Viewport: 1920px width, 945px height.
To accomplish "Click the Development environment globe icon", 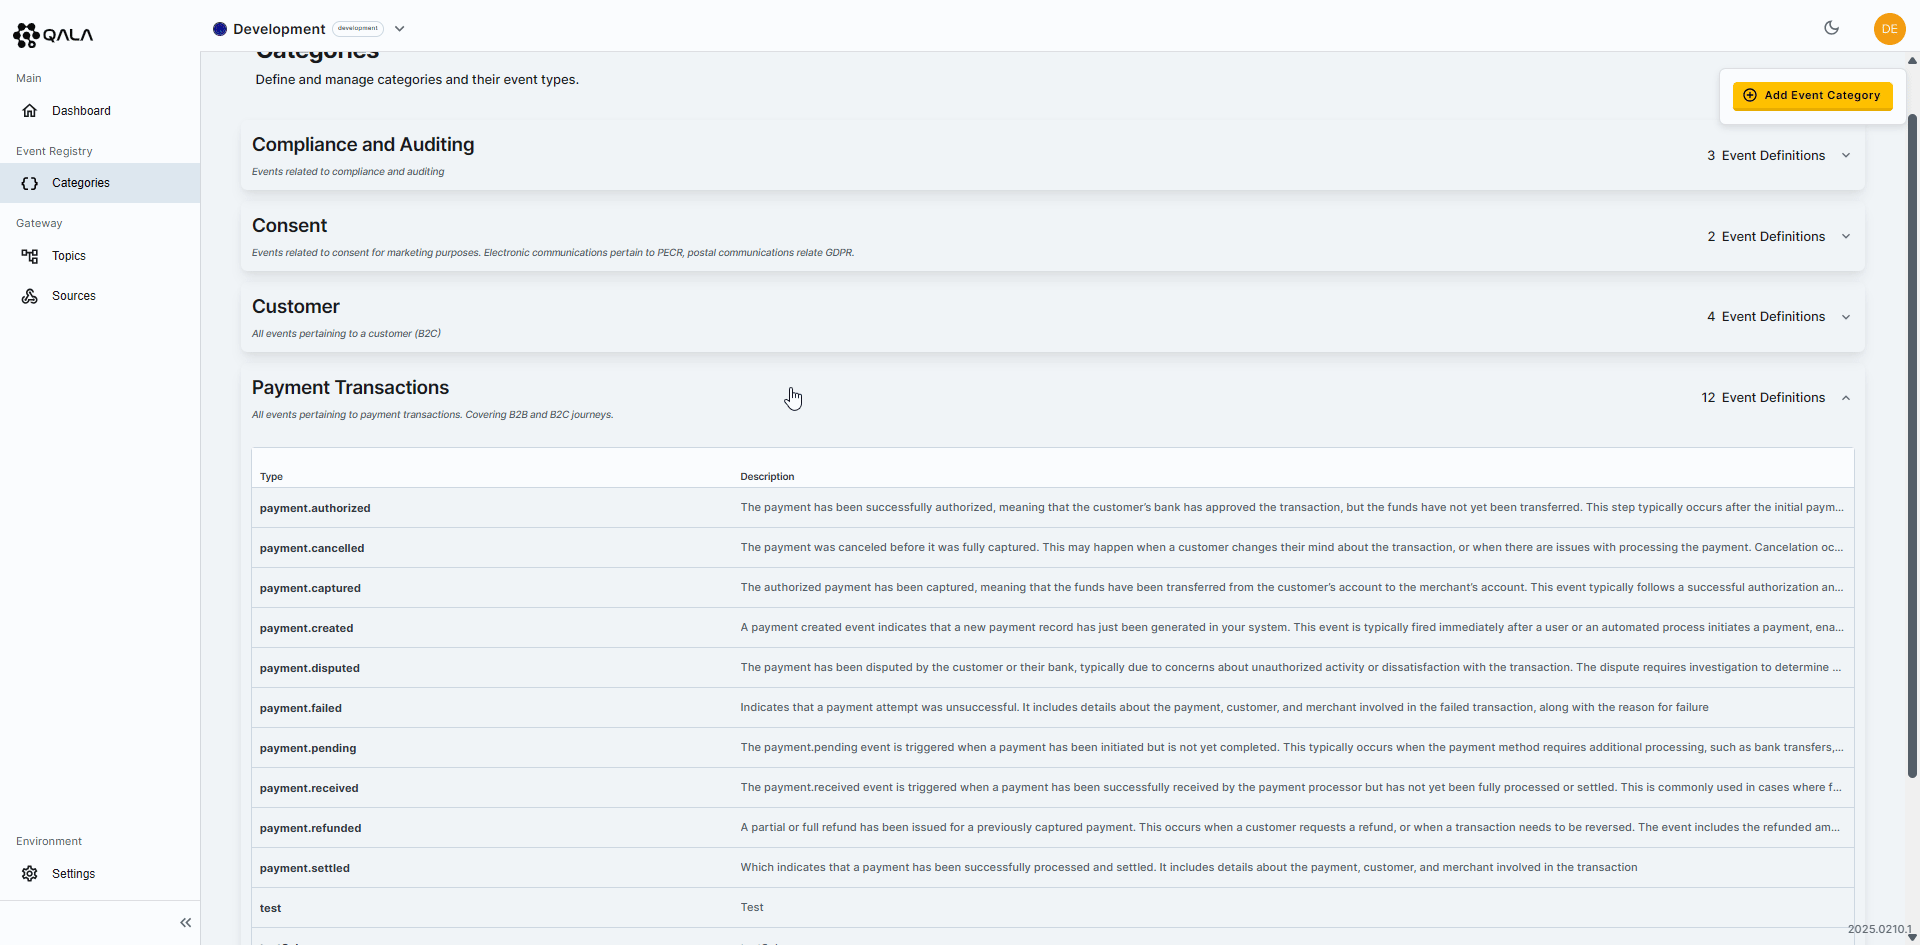I will [220, 29].
